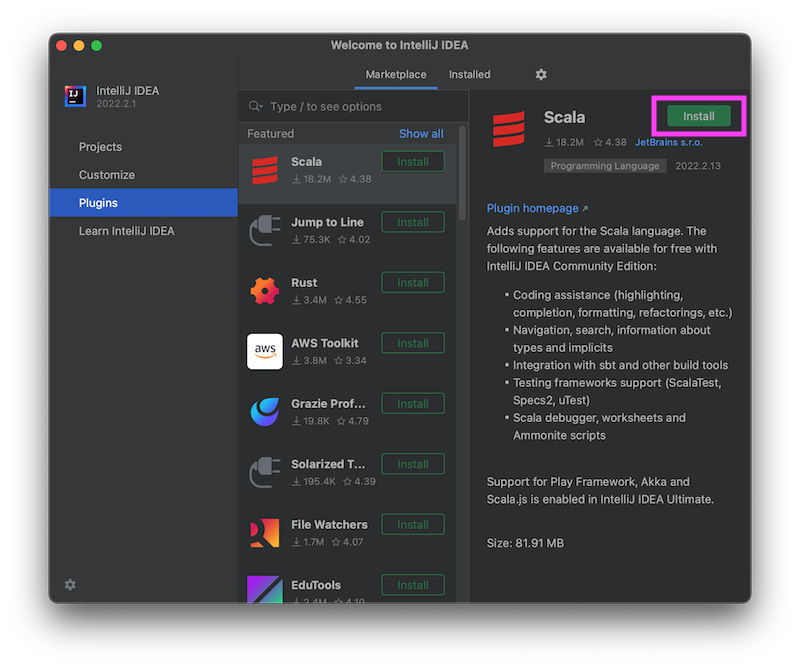The image size is (800, 668).
Task: Select the AWS Toolkit plugin name
Action: [324, 343]
